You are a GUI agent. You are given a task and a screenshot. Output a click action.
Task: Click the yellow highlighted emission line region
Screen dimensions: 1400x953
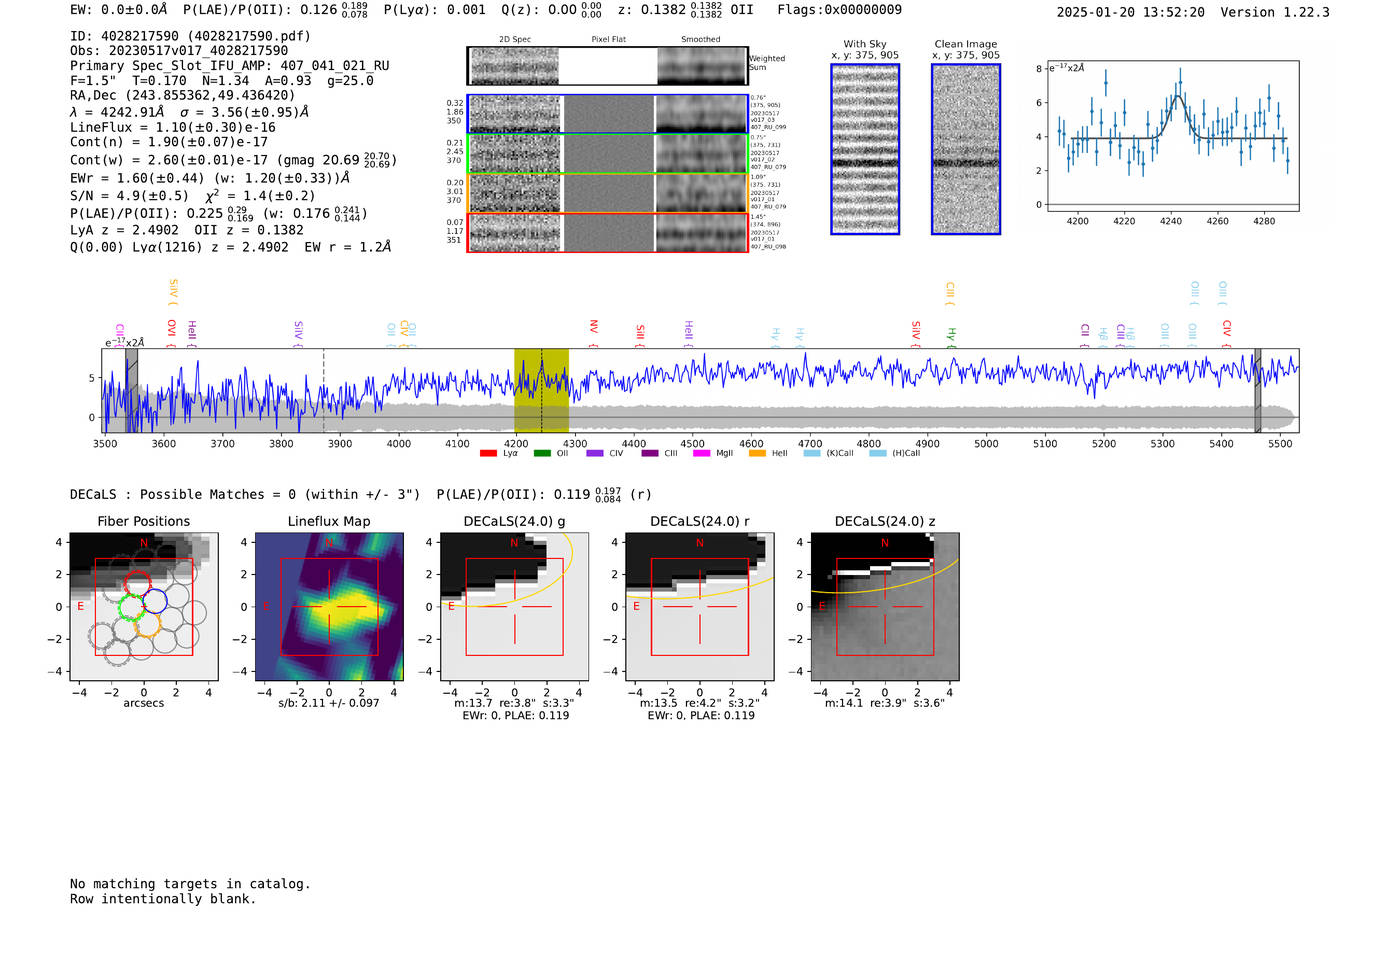click(x=541, y=390)
